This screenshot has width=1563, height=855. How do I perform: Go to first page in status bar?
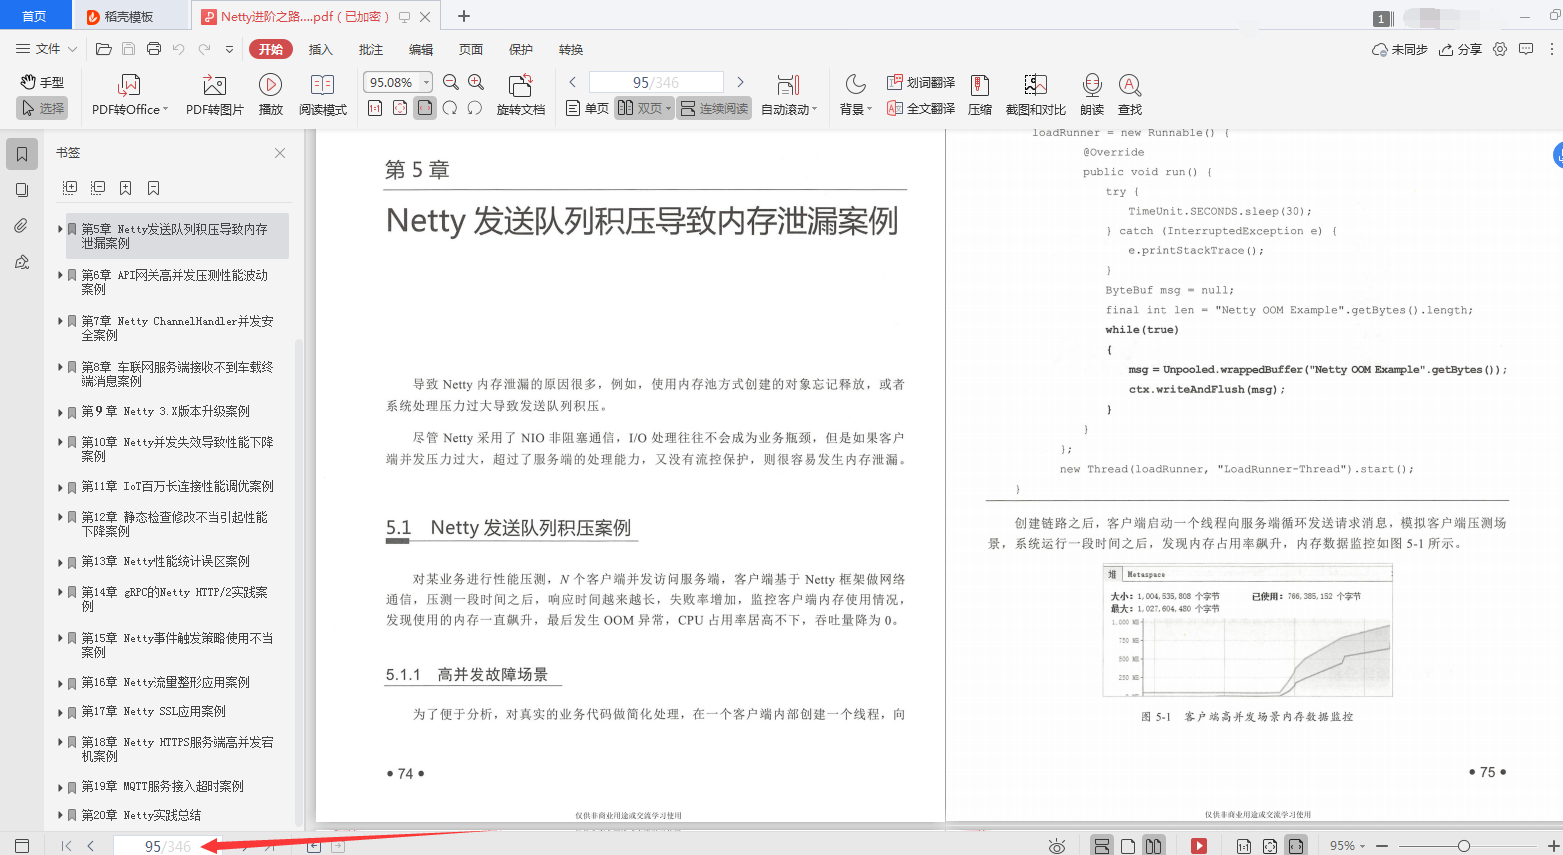point(66,846)
